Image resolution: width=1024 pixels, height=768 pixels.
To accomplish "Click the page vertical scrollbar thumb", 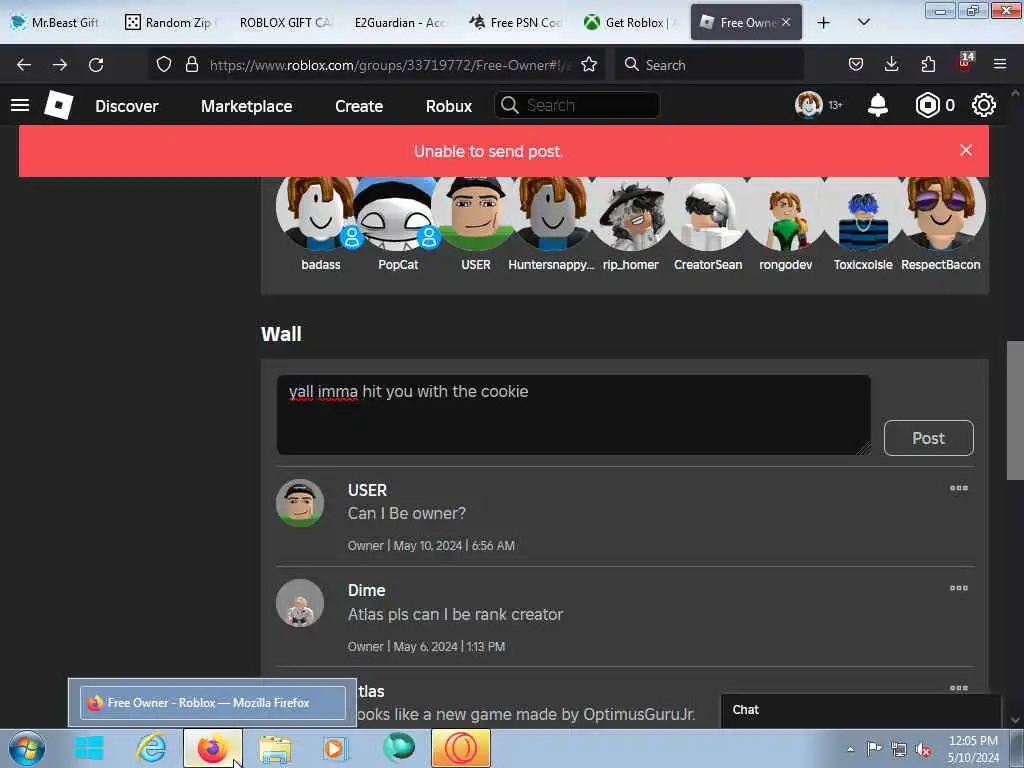I will [x=1015, y=410].
